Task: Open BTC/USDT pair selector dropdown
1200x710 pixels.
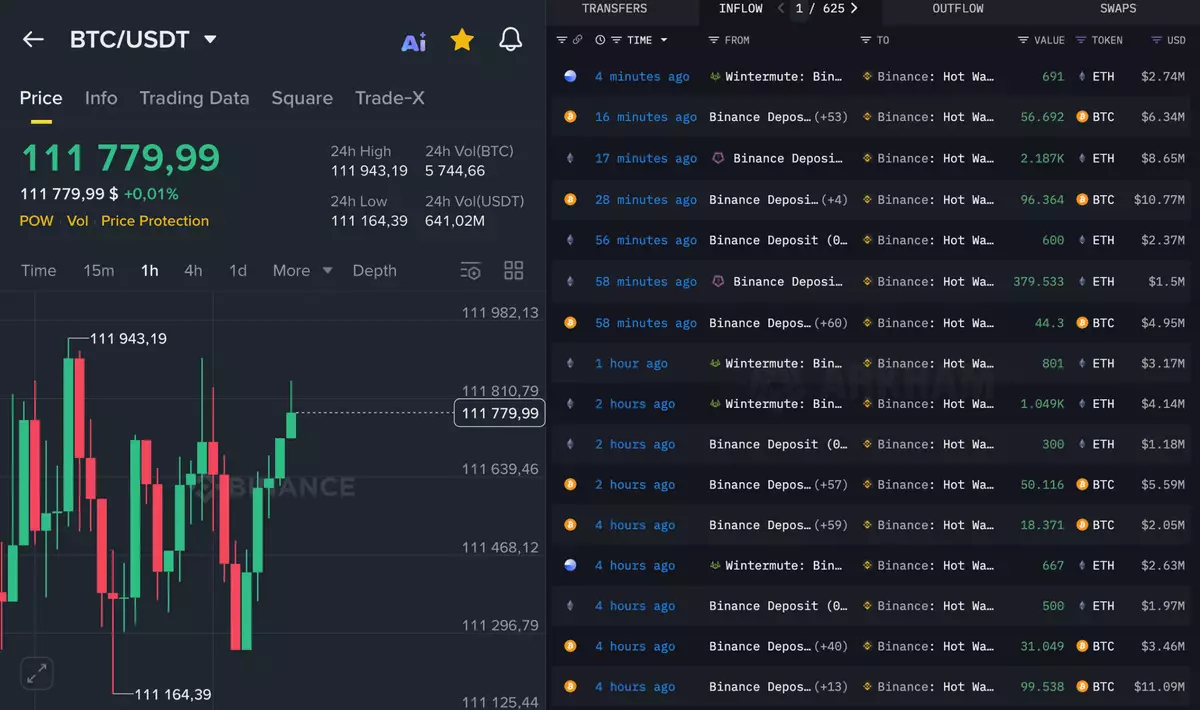Action: 210,40
